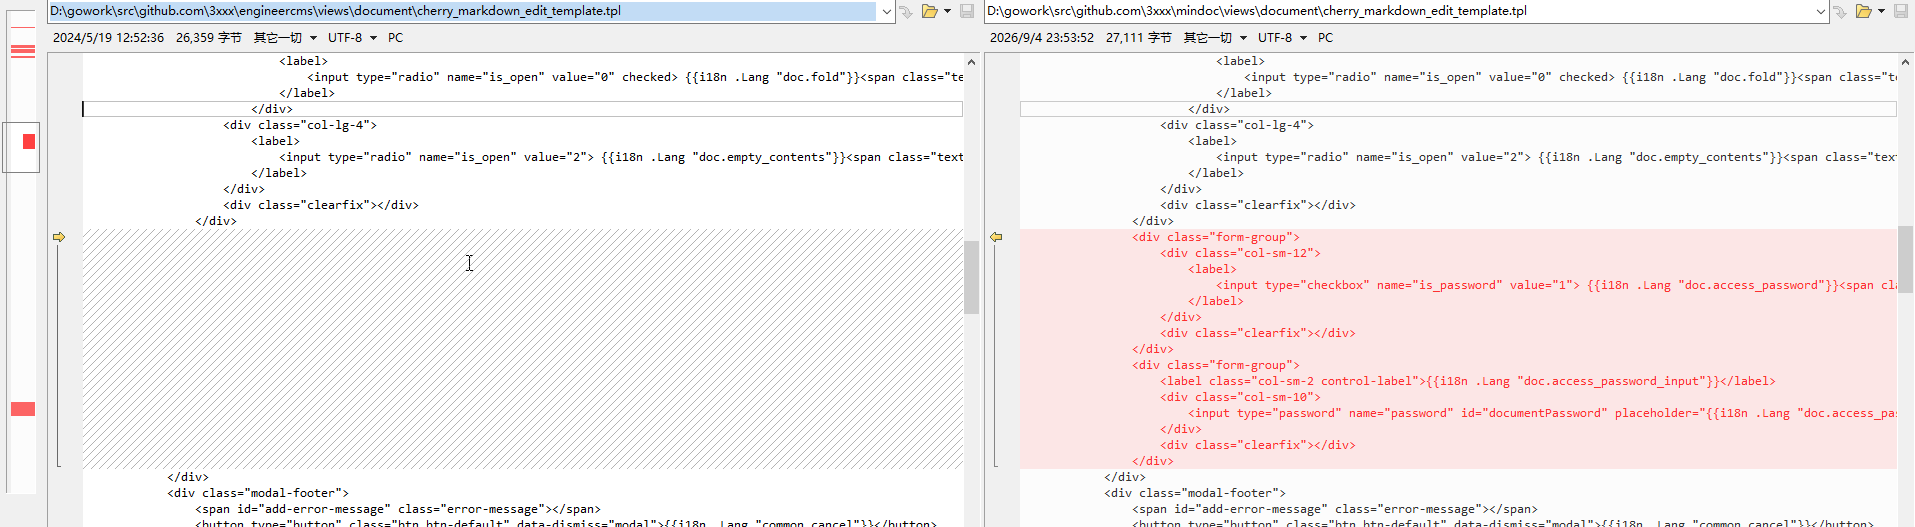1915x527 pixels.
Task: Open the left browse-folder dropdown arrow
Action: tap(947, 11)
